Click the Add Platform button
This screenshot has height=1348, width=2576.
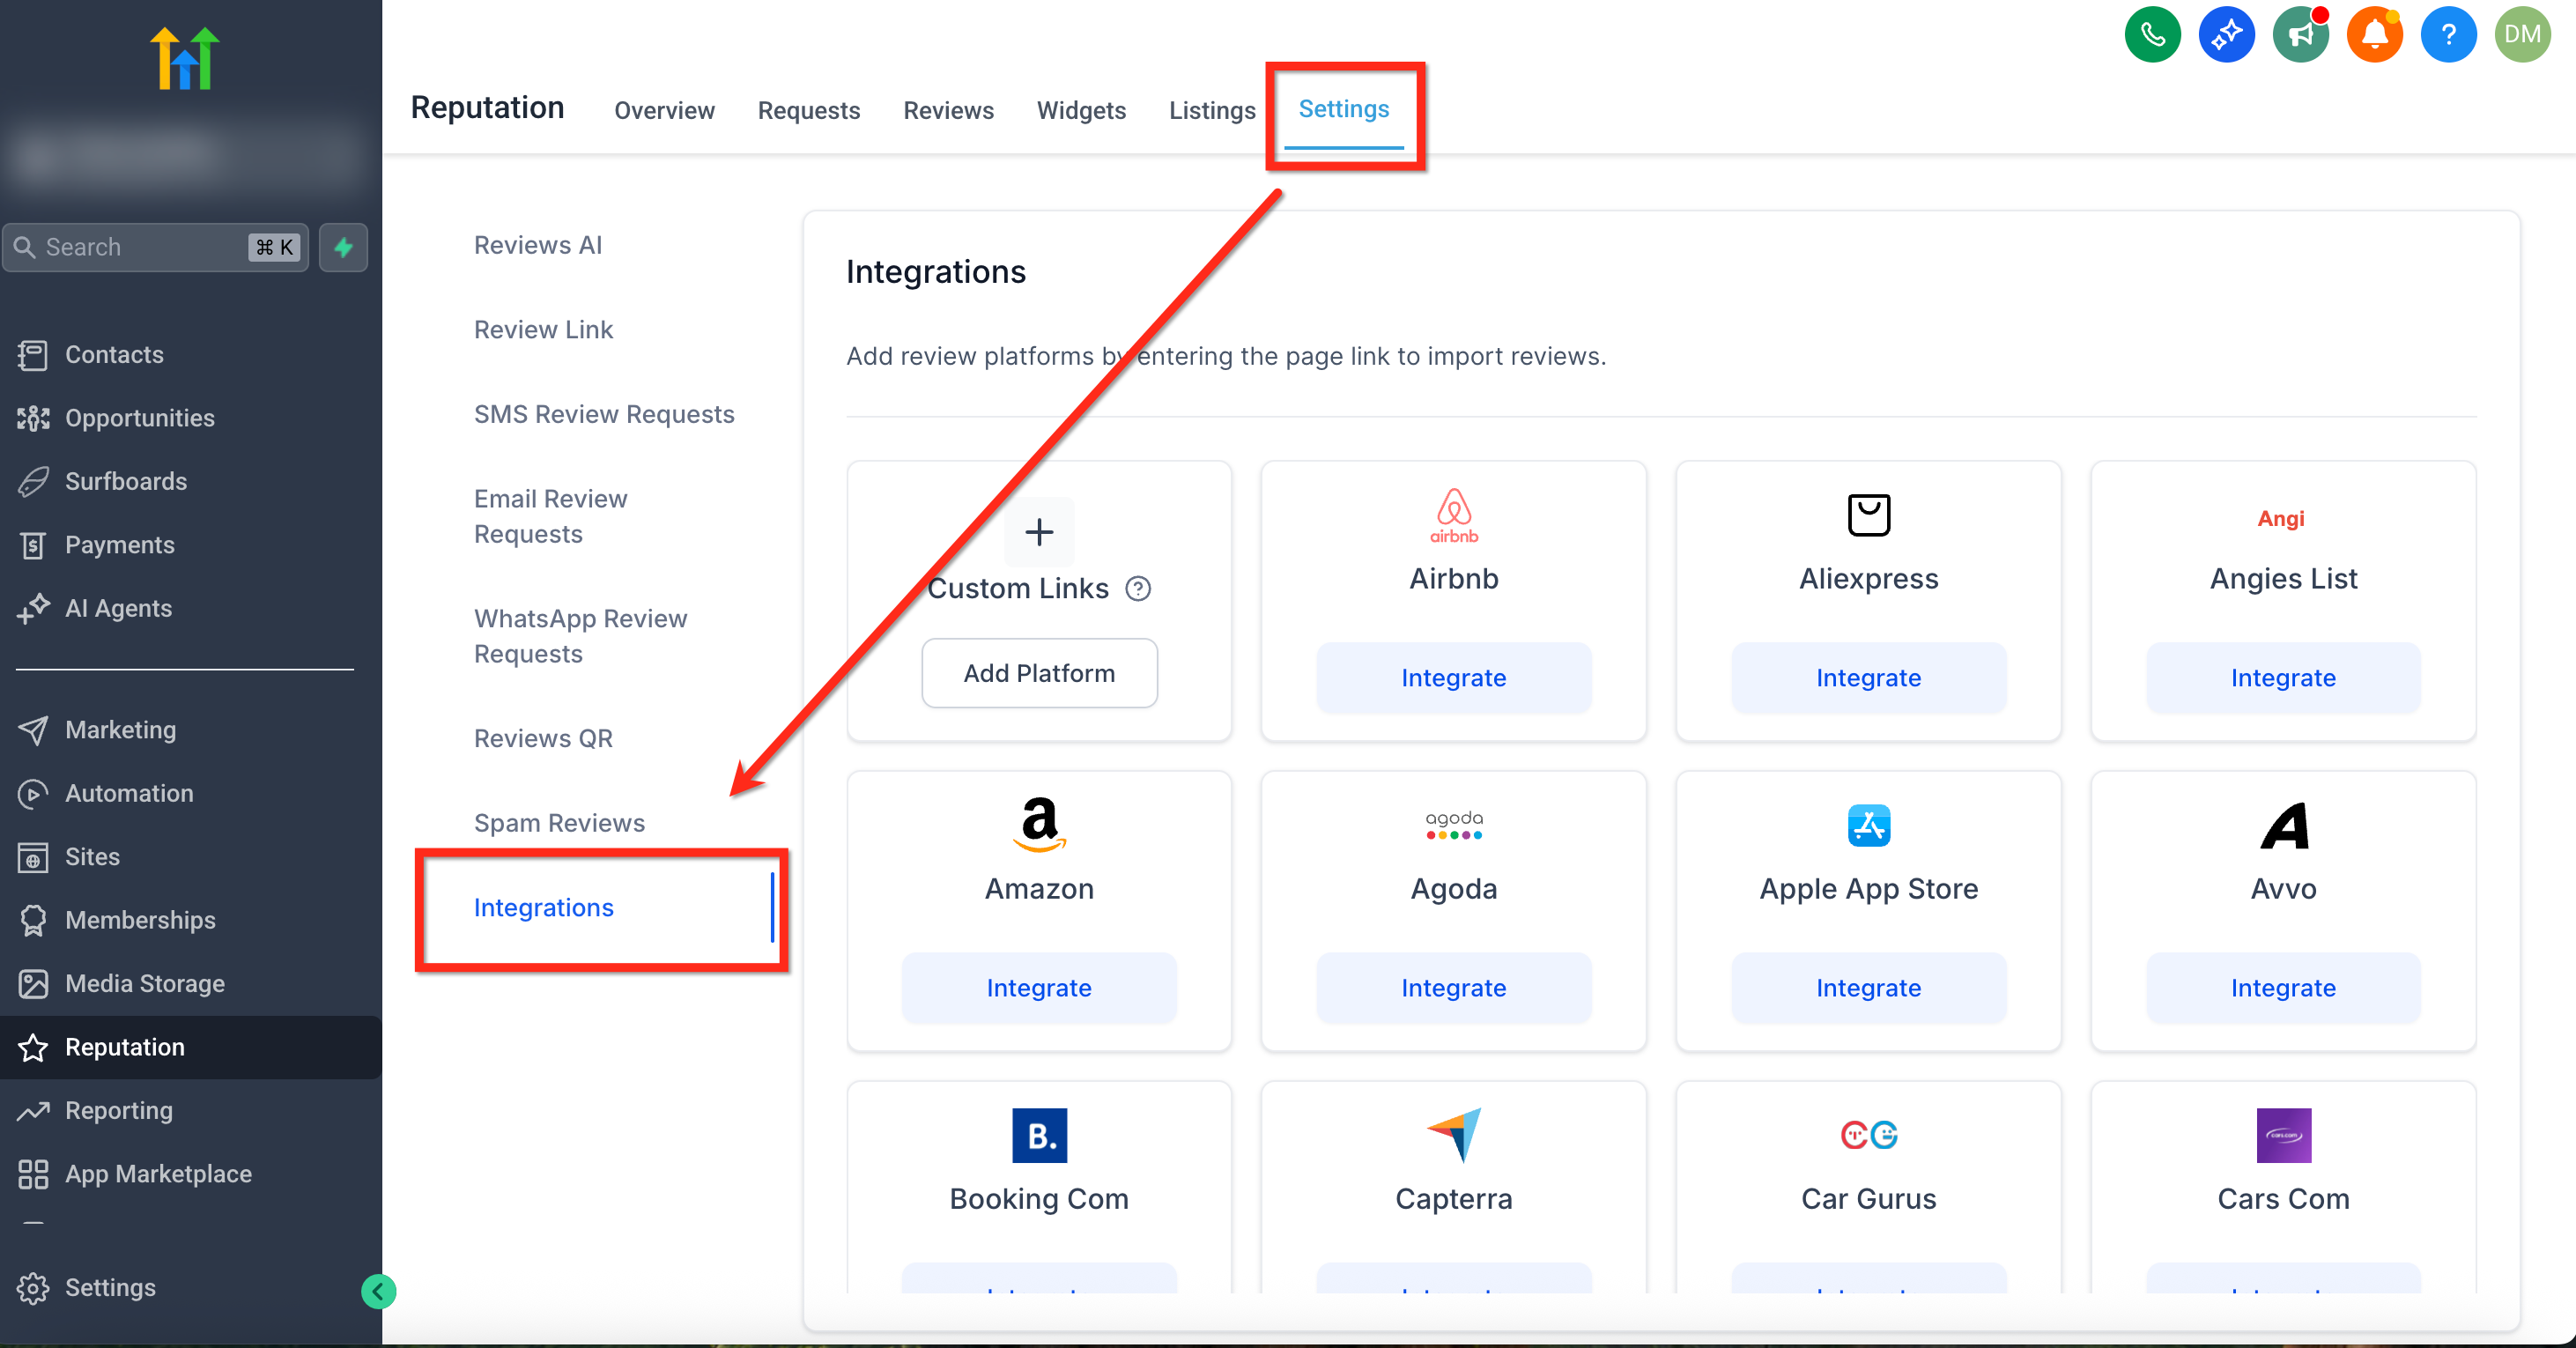(x=1039, y=673)
